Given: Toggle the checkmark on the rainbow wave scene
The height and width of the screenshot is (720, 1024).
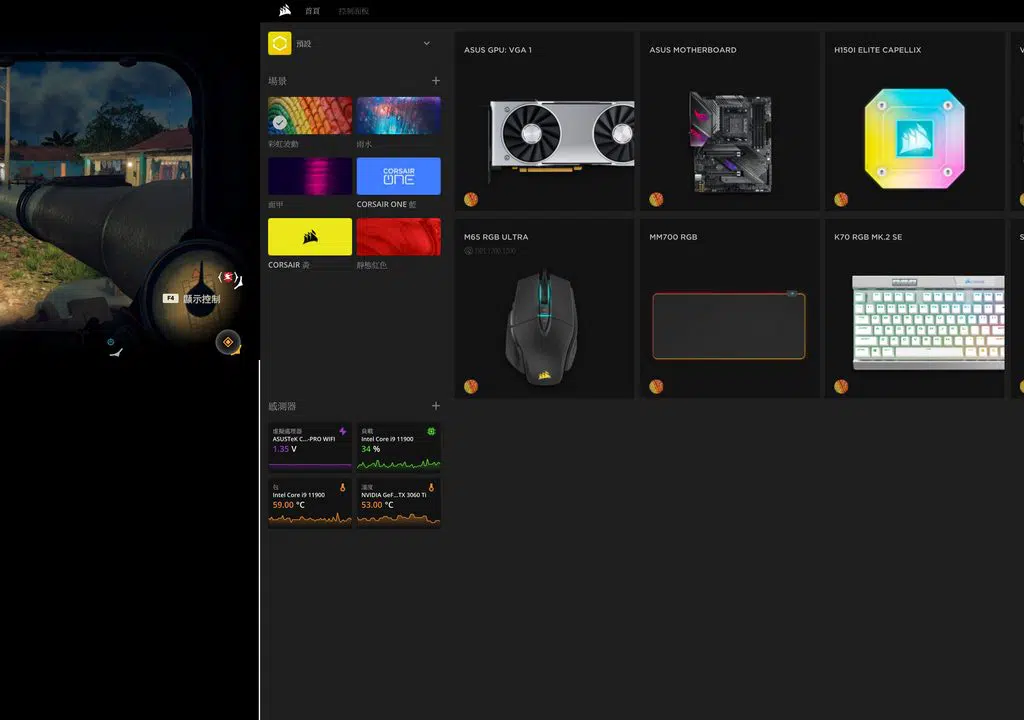Looking at the screenshot, I should click(279, 122).
